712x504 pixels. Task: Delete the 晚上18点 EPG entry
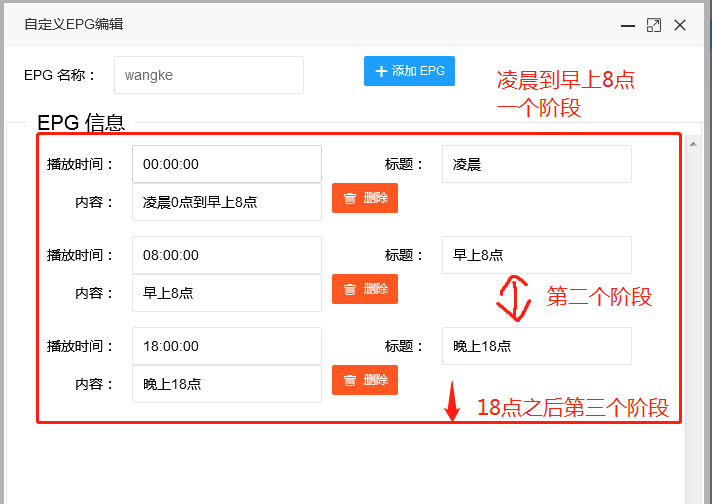tap(365, 380)
